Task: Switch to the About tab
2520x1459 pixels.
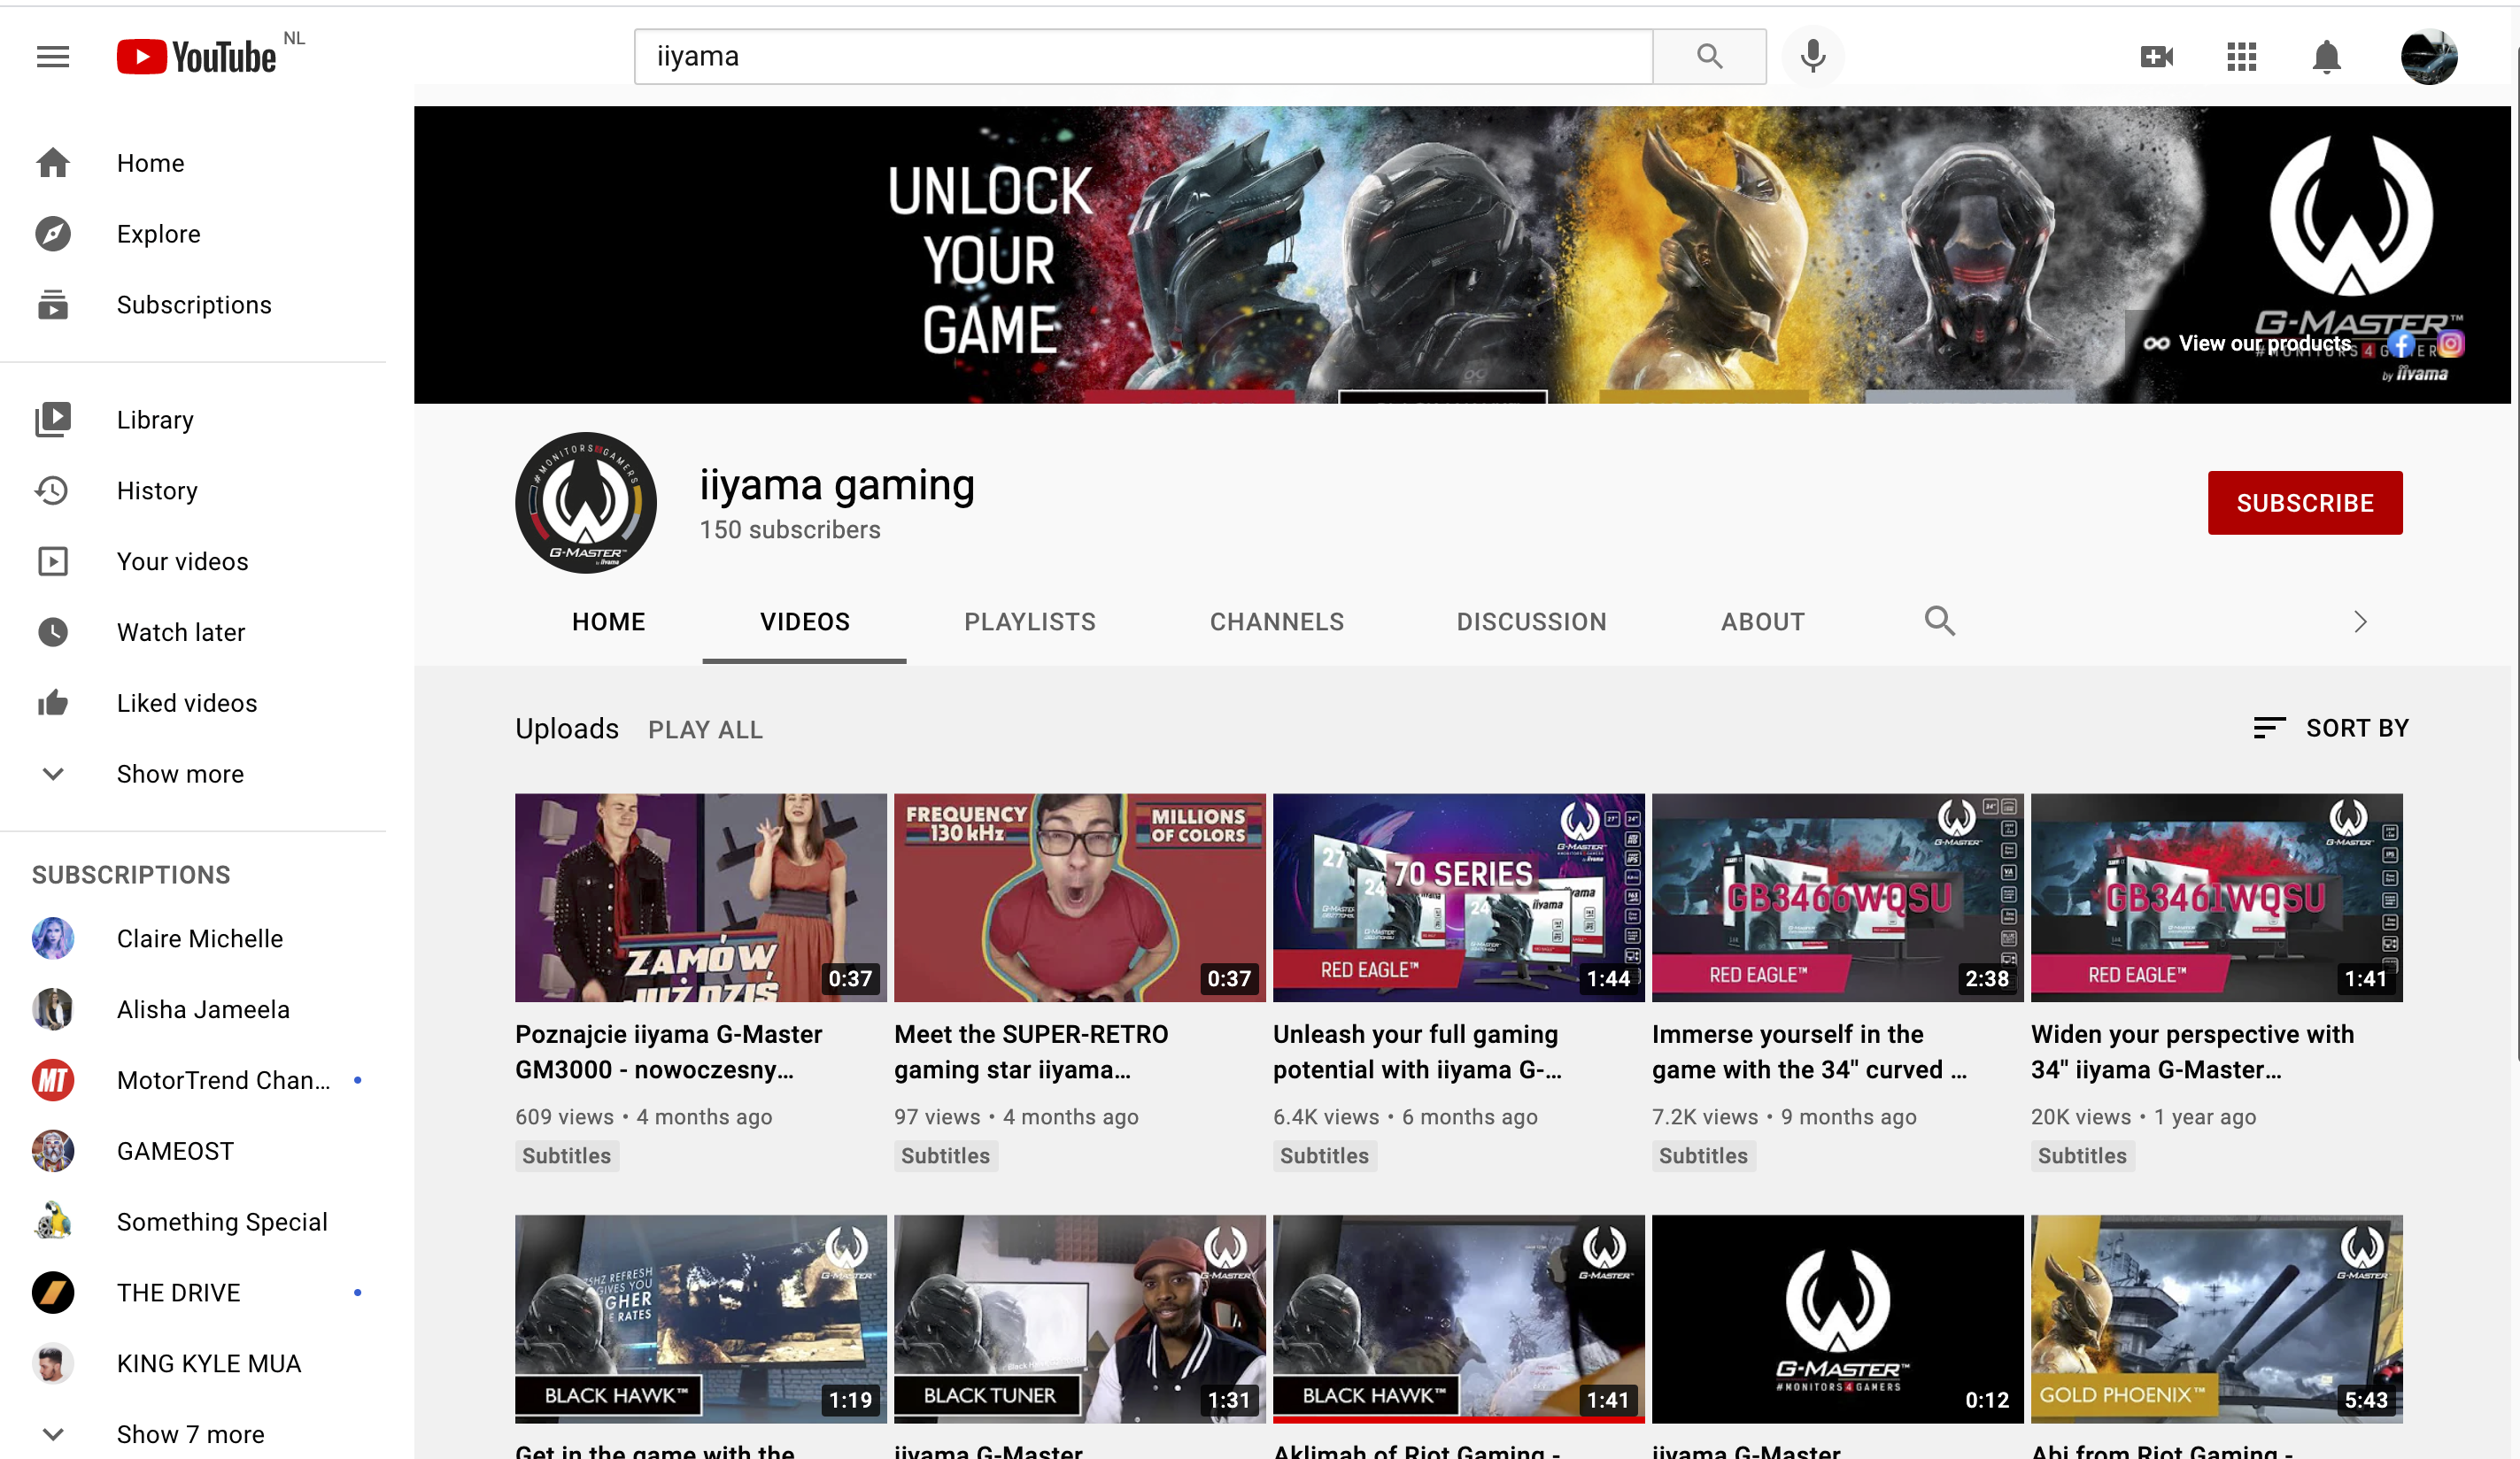Action: 1762,622
